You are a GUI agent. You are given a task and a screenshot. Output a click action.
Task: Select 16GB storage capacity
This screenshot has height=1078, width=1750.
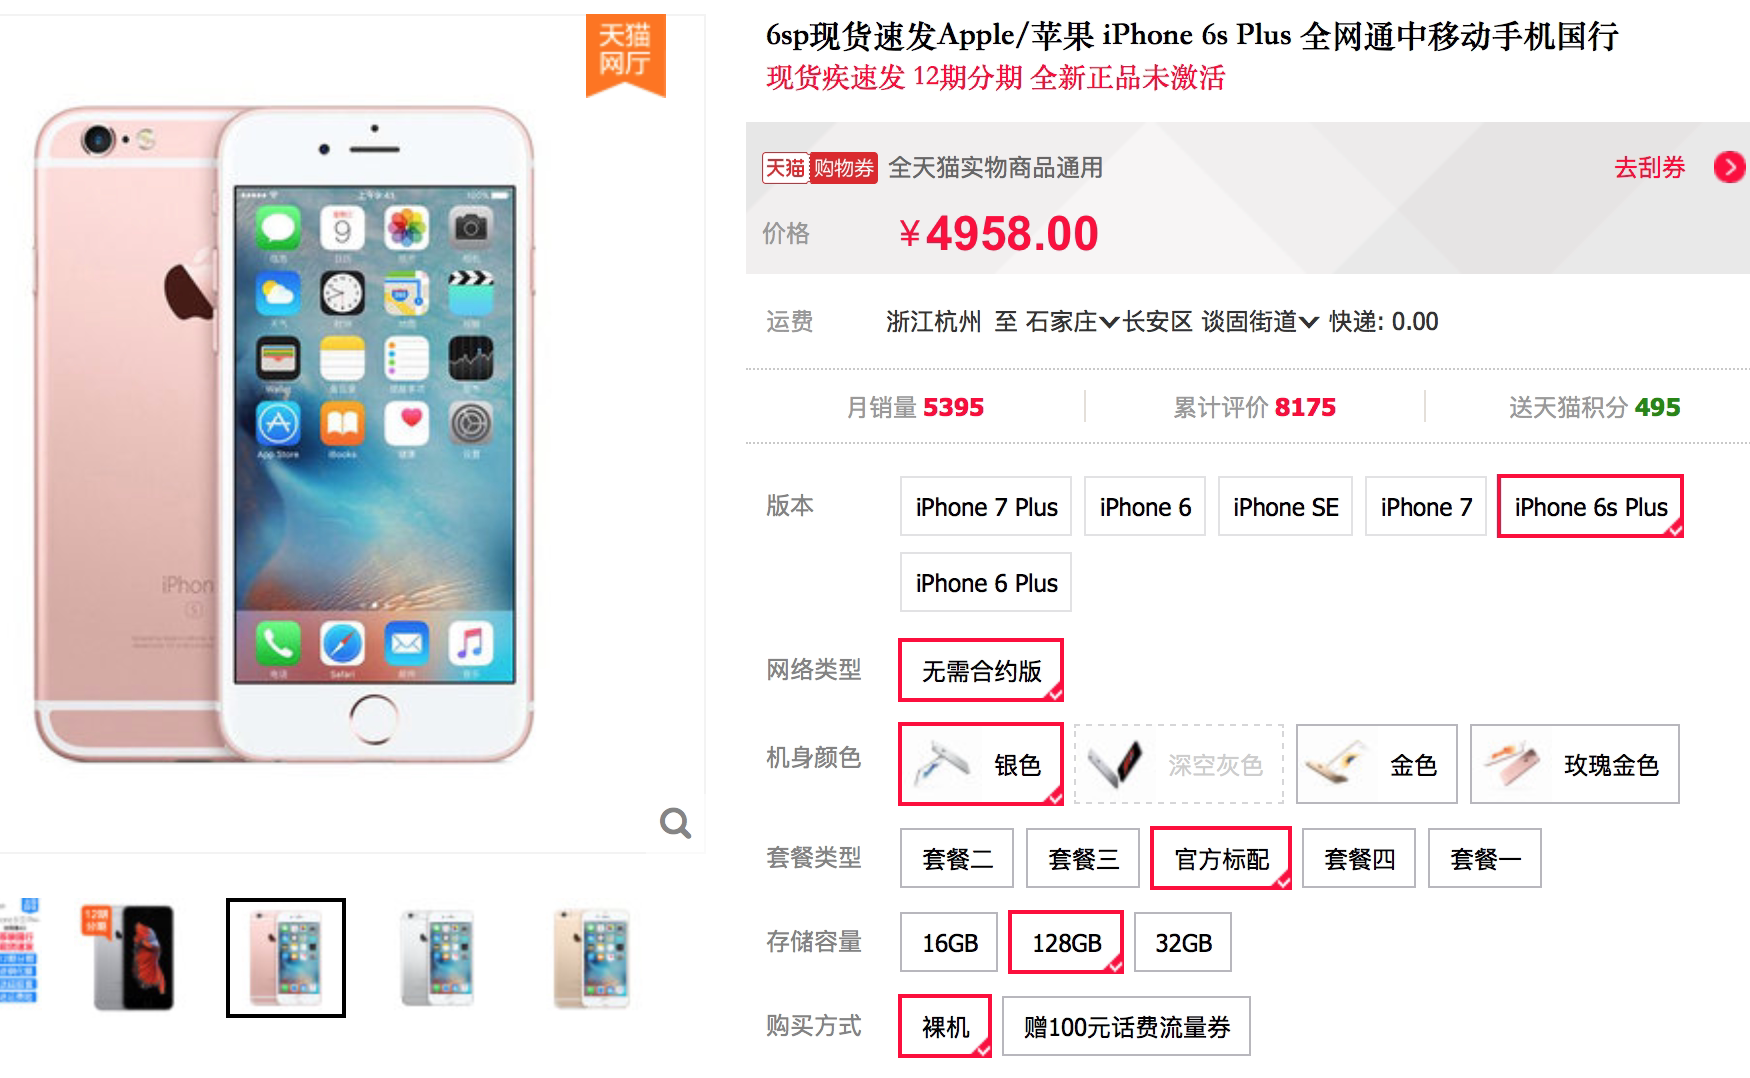(949, 942)
